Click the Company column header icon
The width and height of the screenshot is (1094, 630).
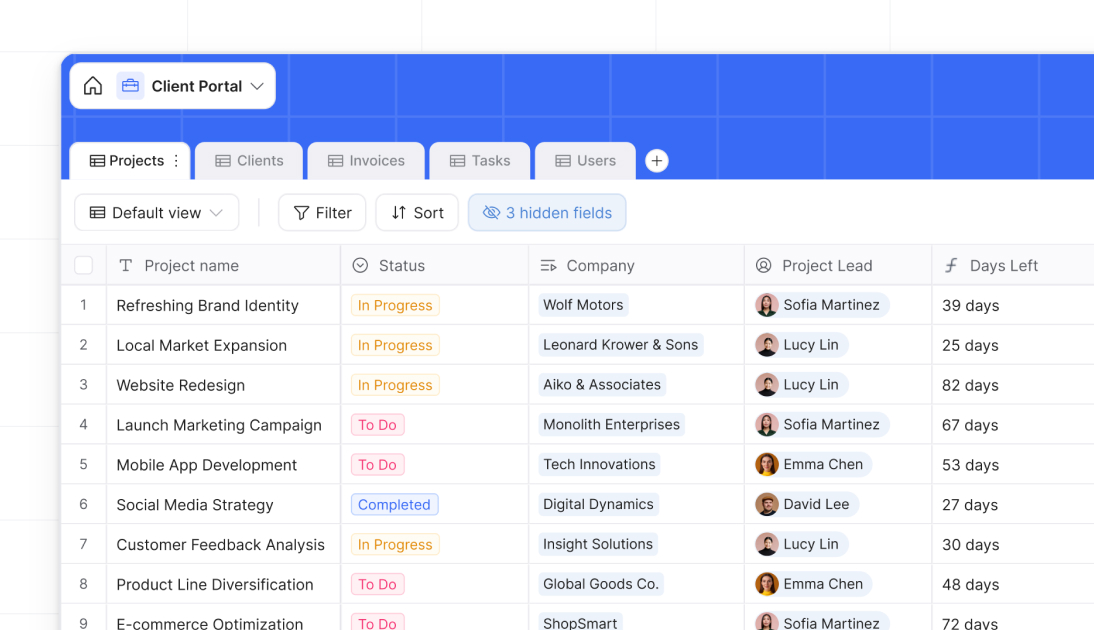coord(548,266)
